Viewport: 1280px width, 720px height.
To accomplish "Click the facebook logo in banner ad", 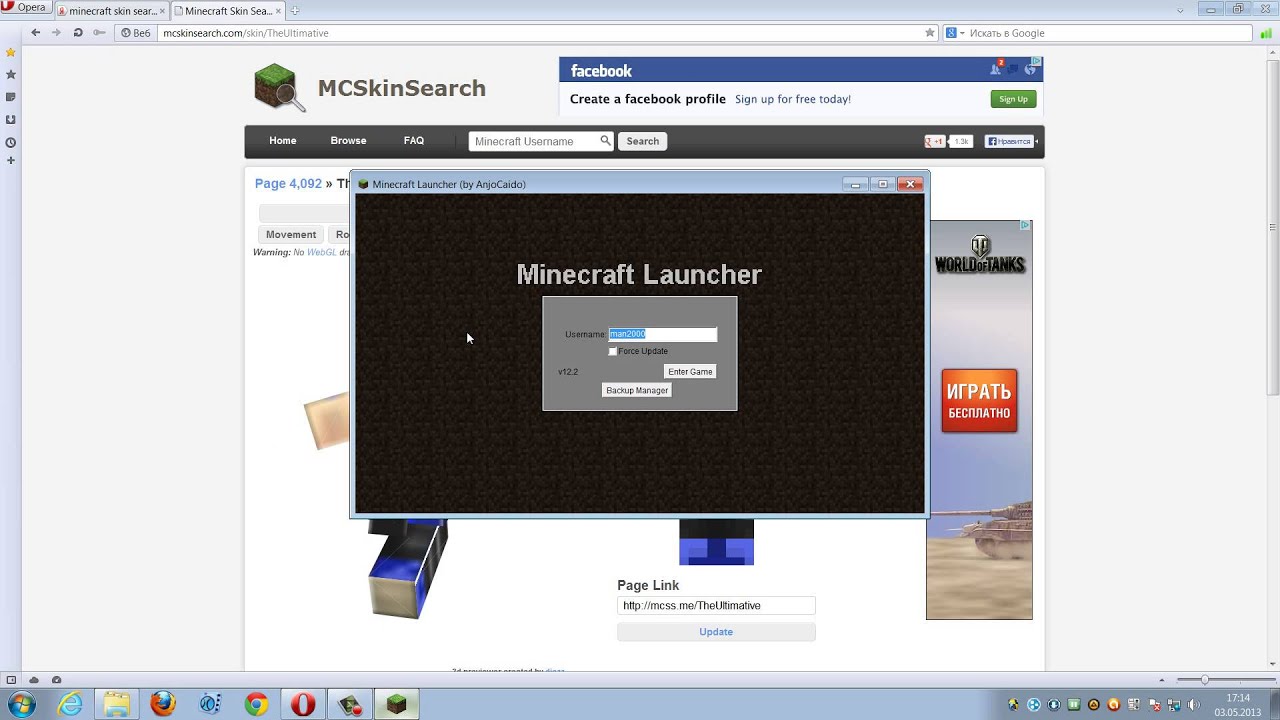I will [601, 71].
